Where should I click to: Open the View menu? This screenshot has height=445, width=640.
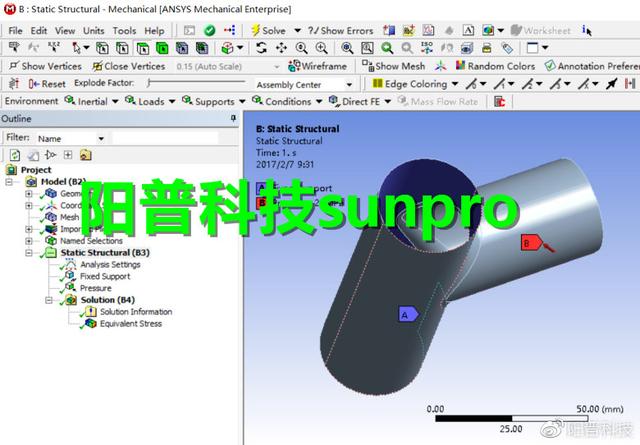(x=65, y=31)
